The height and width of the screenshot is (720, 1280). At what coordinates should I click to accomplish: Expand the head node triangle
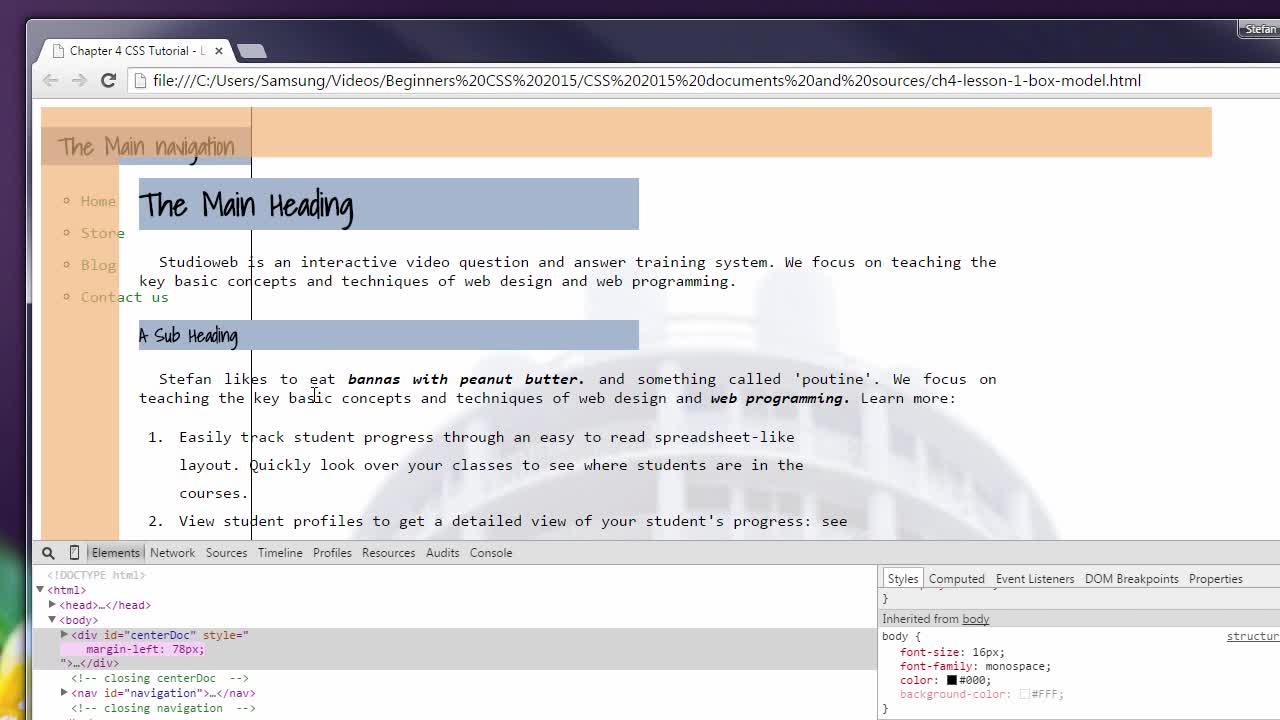(53, 605)
